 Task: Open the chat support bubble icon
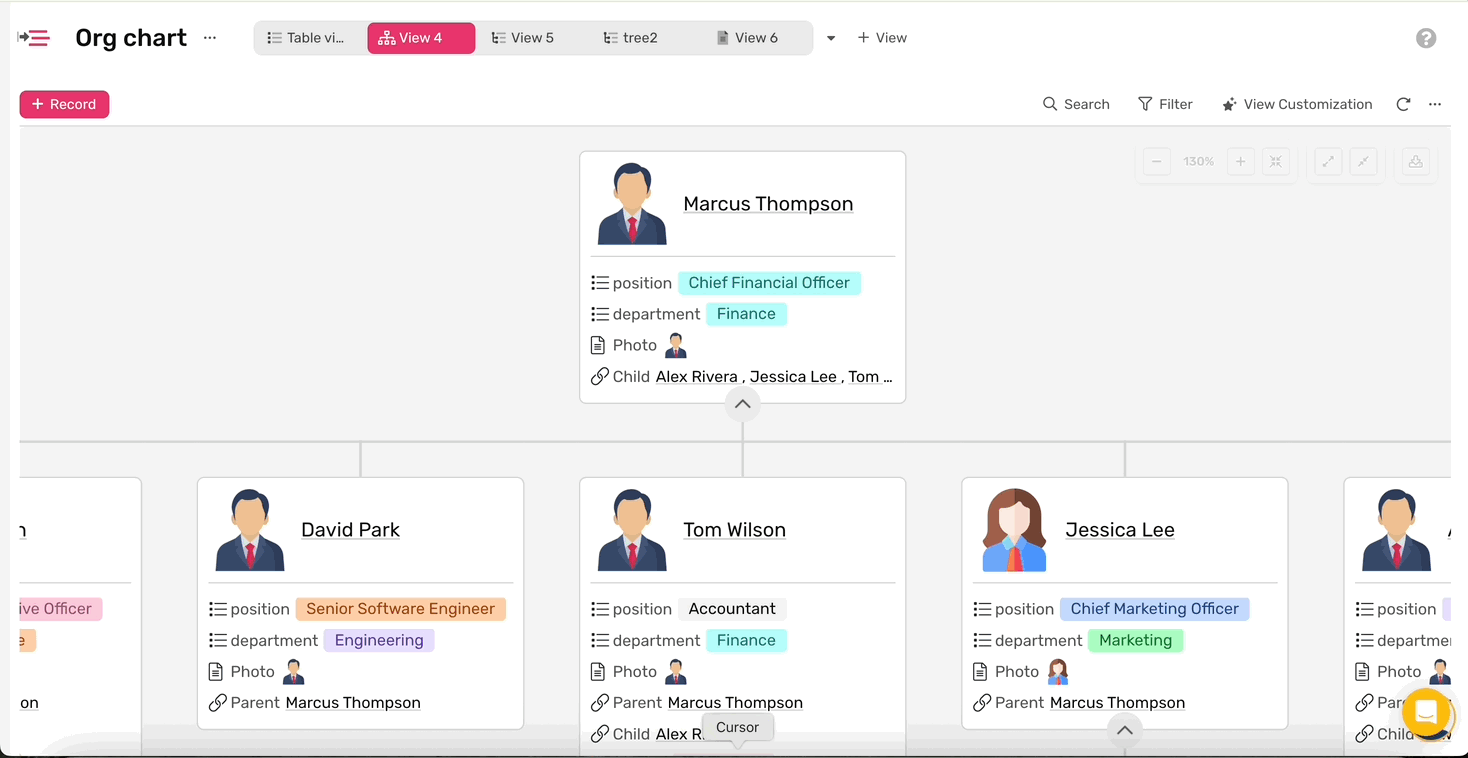(1426, 713)
